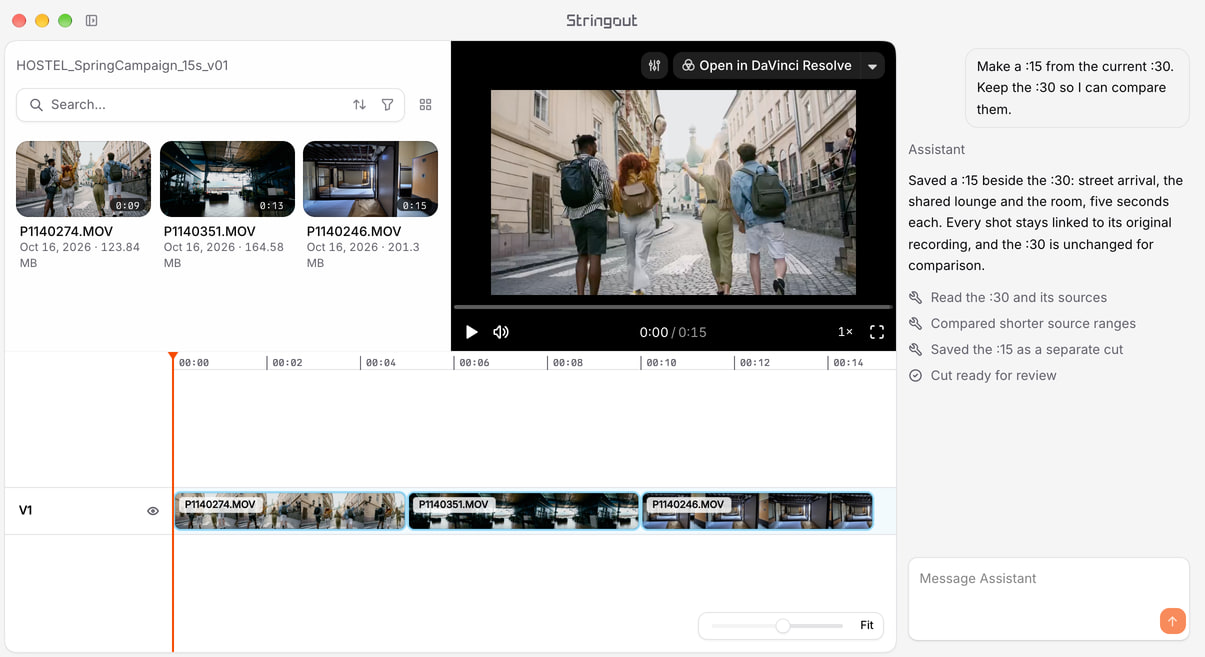The height and width of the screenshot is (657, 1205).
Task: Click project name HOSTEL_SpringCampaign_15s_v01
Action: coord(122,66)
